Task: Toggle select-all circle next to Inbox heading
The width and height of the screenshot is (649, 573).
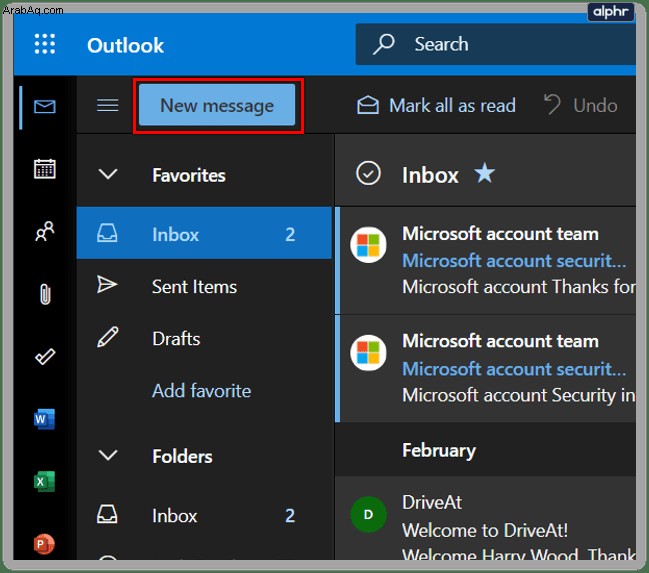Action: pyautogui.click(x=368, y=173)
